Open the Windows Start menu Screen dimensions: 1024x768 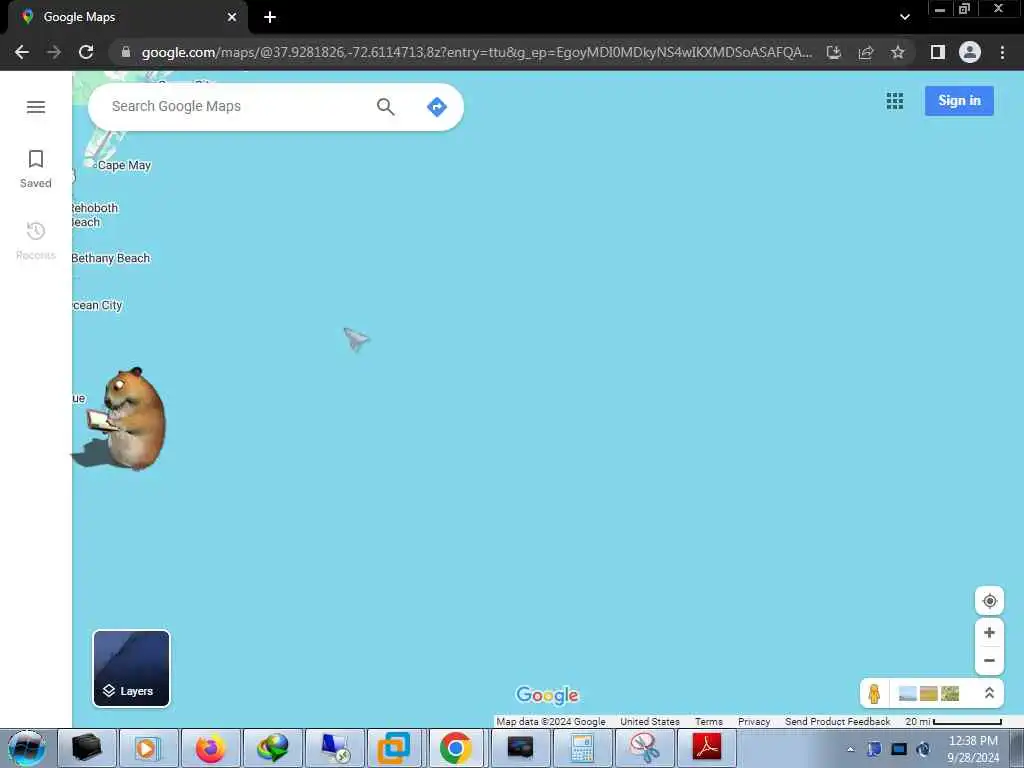26,748
